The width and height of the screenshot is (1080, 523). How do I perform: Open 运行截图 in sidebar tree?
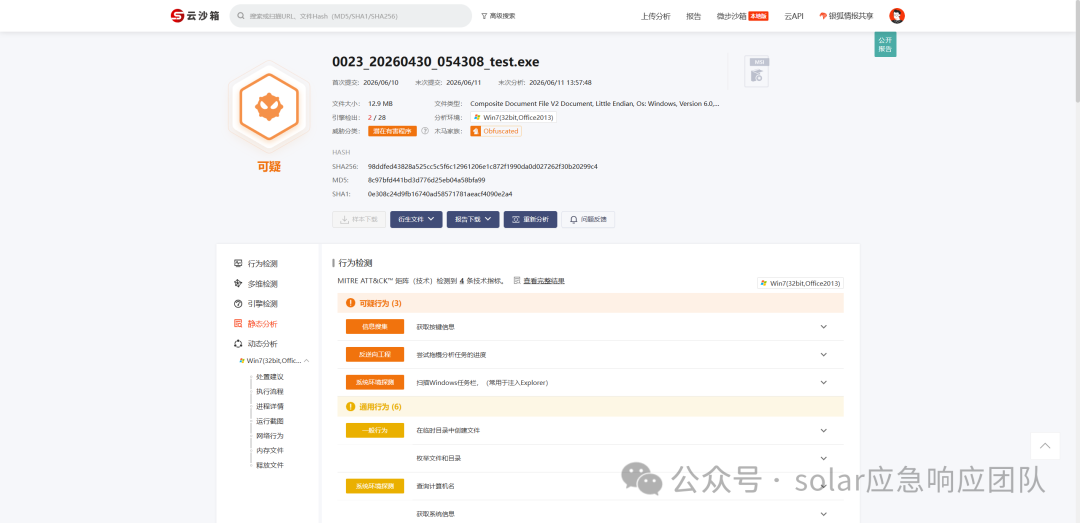[x=270, y=420]
